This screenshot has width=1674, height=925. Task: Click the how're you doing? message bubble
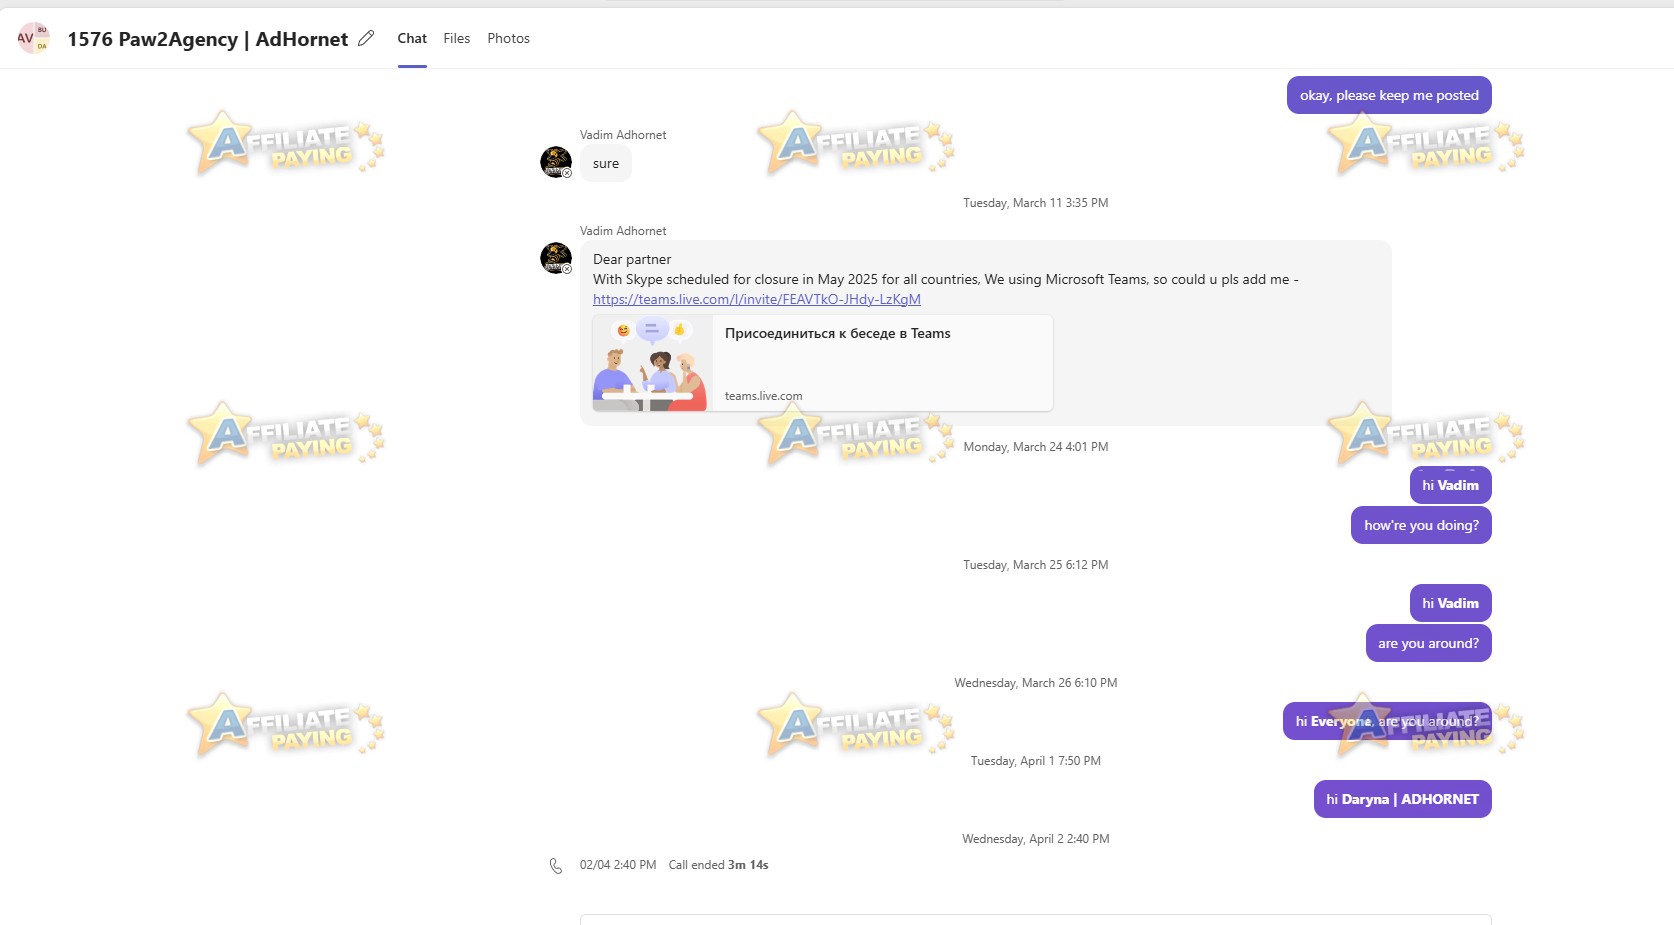pyautogui.click(x=1420, y=524)
